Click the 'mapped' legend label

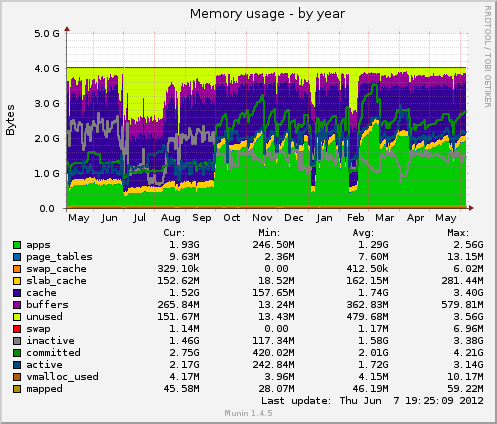tap(44, 389)
